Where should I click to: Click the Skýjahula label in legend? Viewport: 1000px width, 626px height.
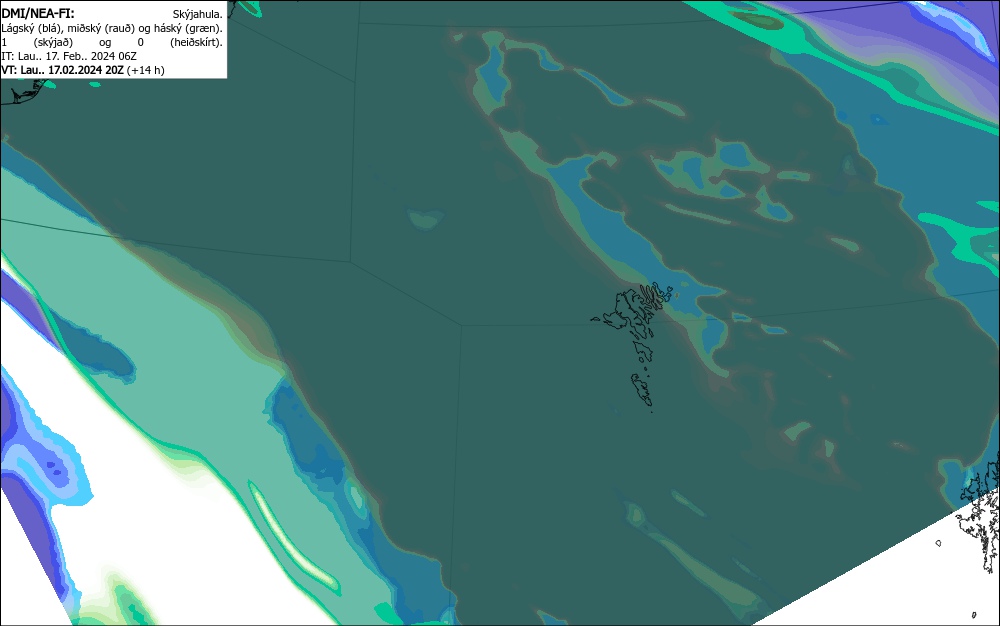pyautogui.click(x=197, y=14)
